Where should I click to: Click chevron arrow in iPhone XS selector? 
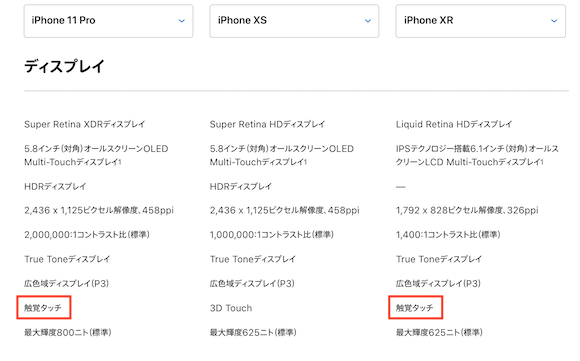pos(368,21)
